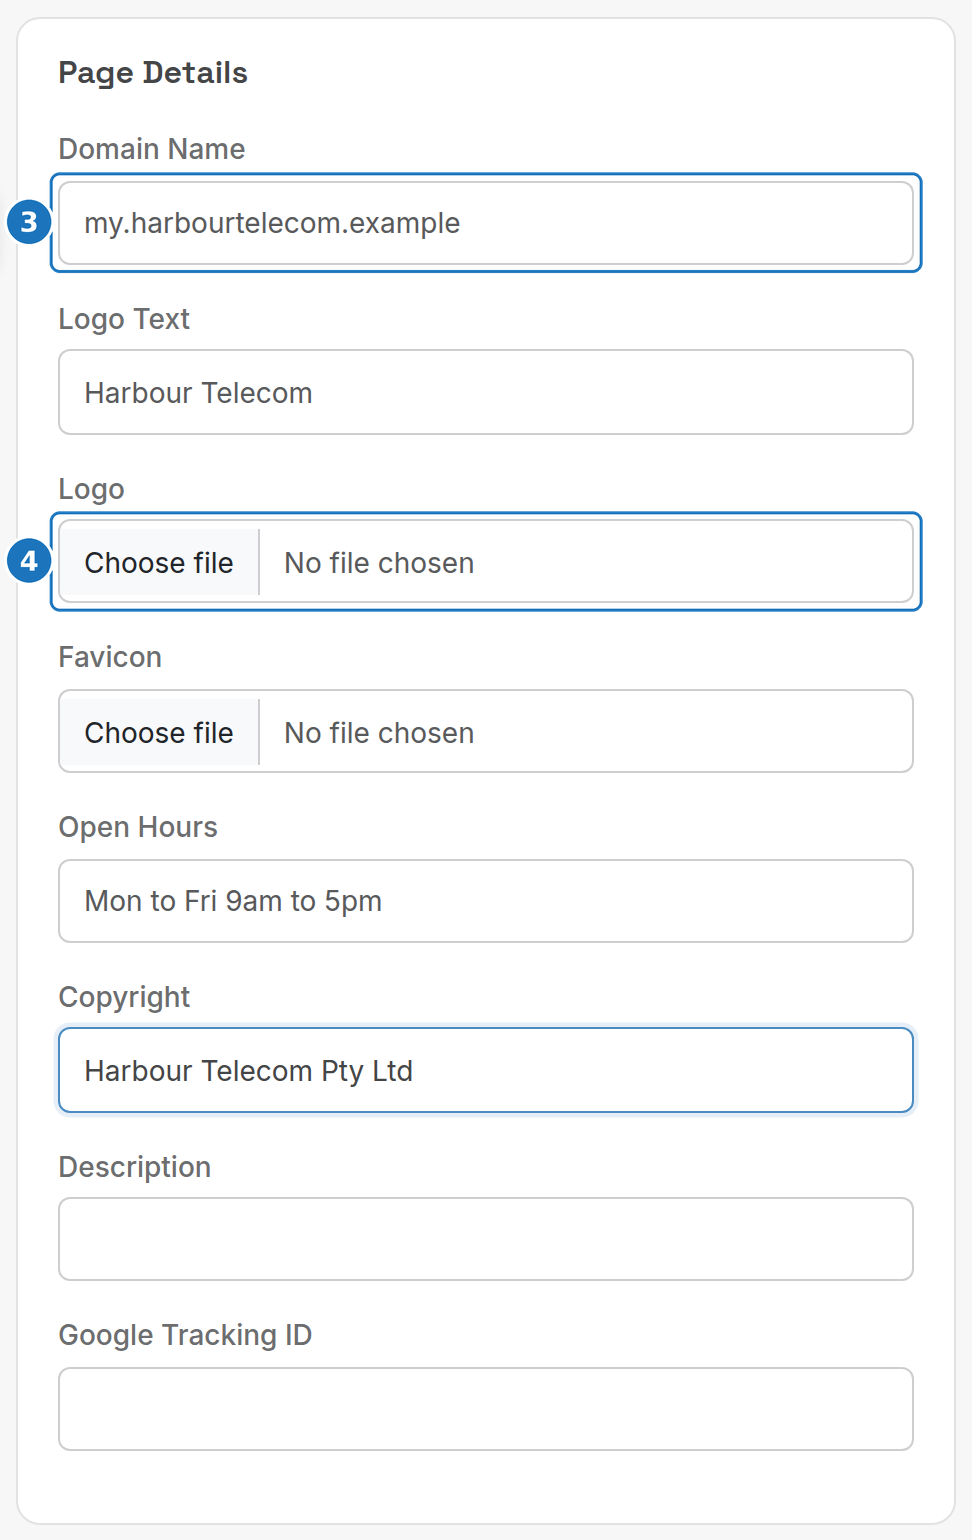
Task: Click the Open Hours label
Action: pos(138,827)
